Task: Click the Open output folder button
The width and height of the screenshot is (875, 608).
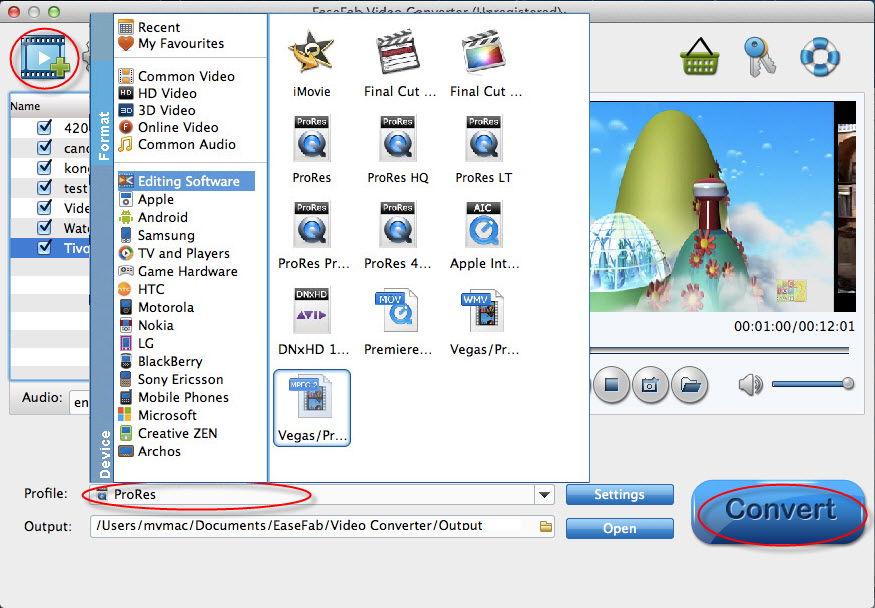Action: tap(619, 528)
